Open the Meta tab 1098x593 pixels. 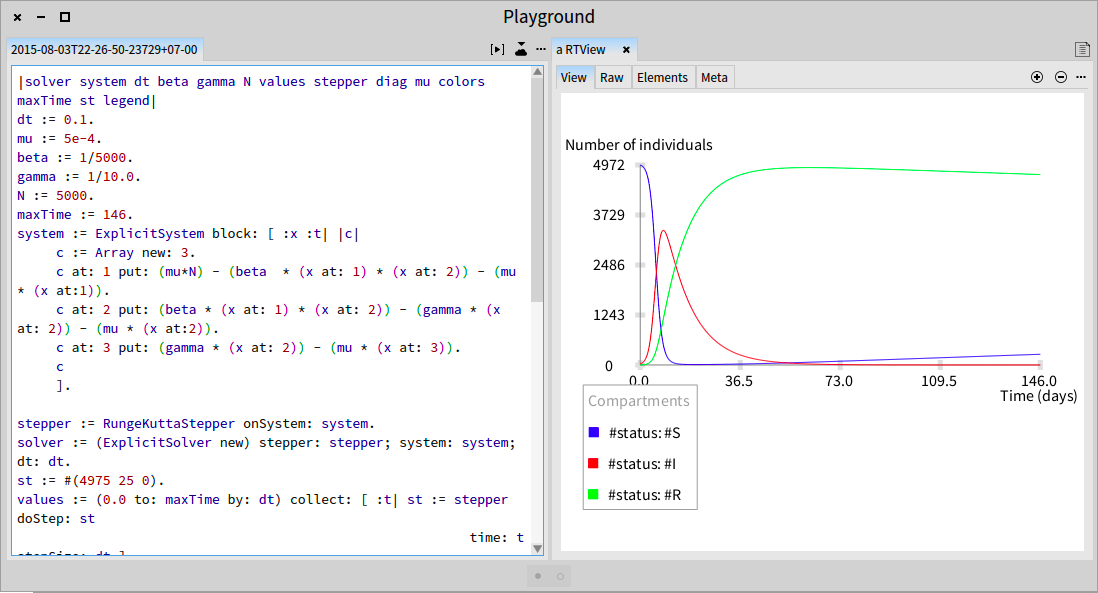click(714, 78)
